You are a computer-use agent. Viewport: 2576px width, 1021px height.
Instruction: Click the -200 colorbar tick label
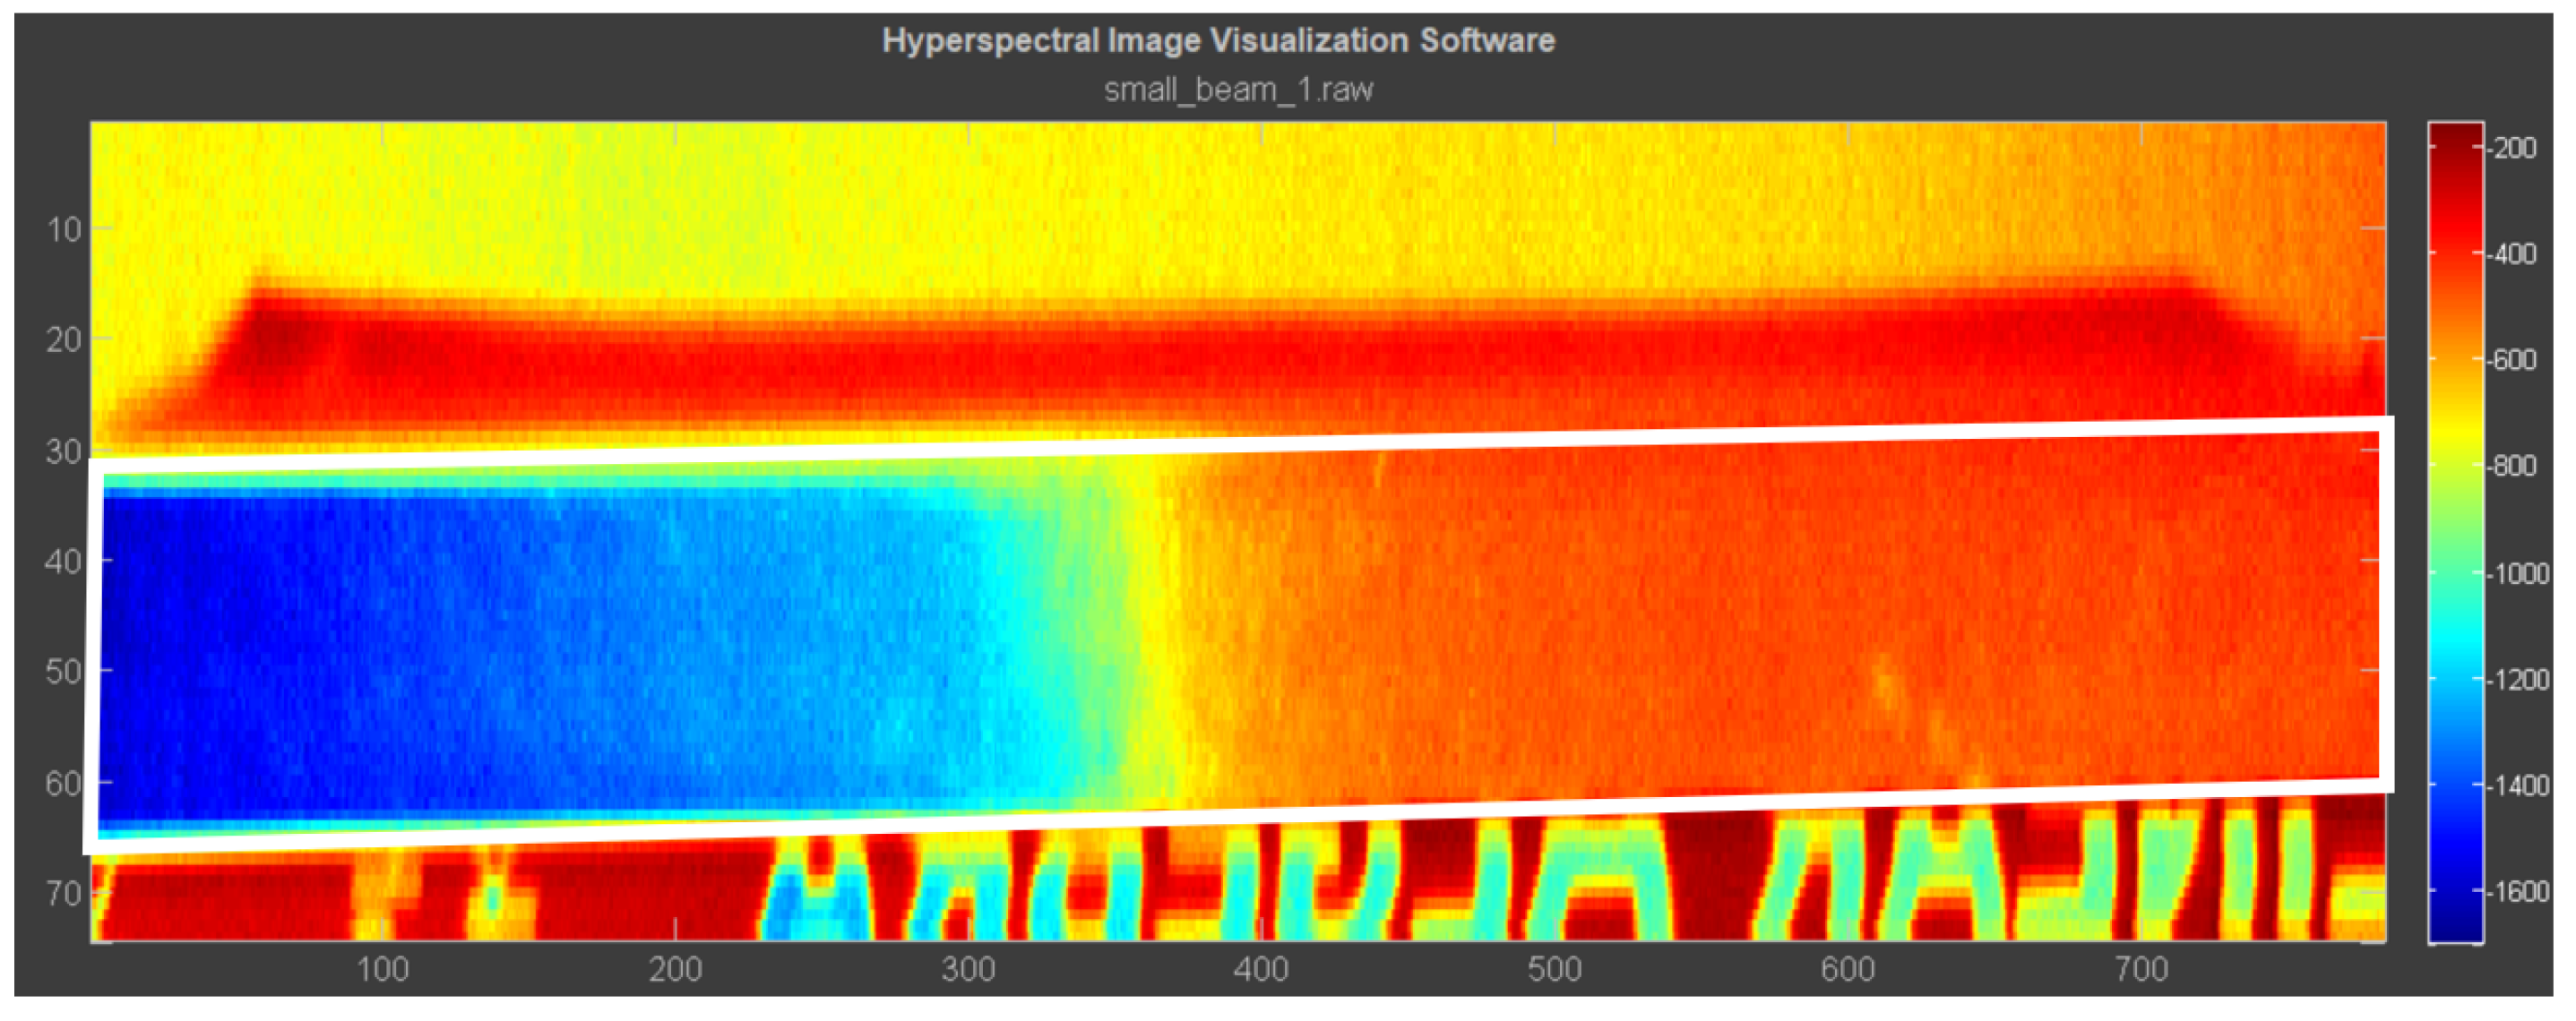click(2513, 148)
